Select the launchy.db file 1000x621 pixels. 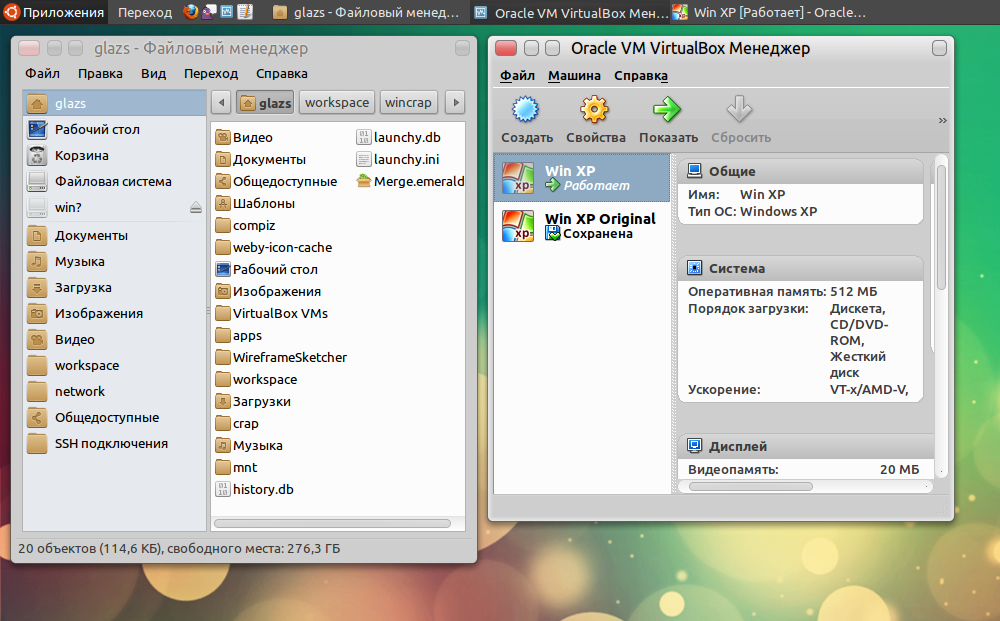coord(399,137)
